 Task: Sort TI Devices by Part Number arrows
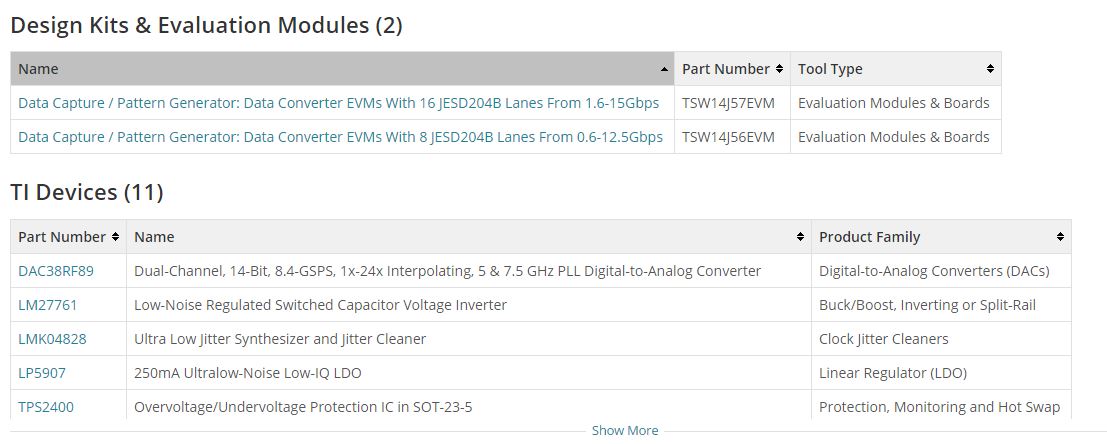[x=115, y=237]
